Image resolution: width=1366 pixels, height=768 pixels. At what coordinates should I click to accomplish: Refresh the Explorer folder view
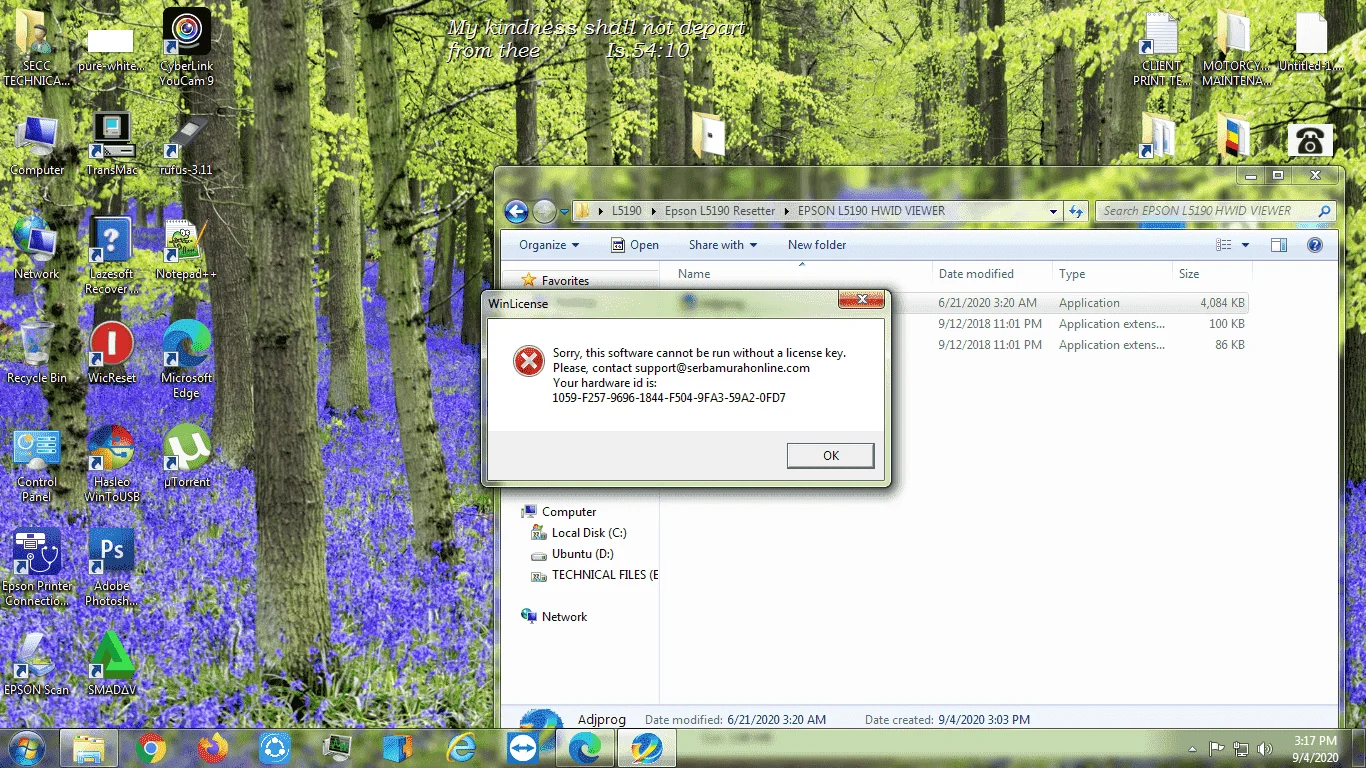coord(1076,211)
